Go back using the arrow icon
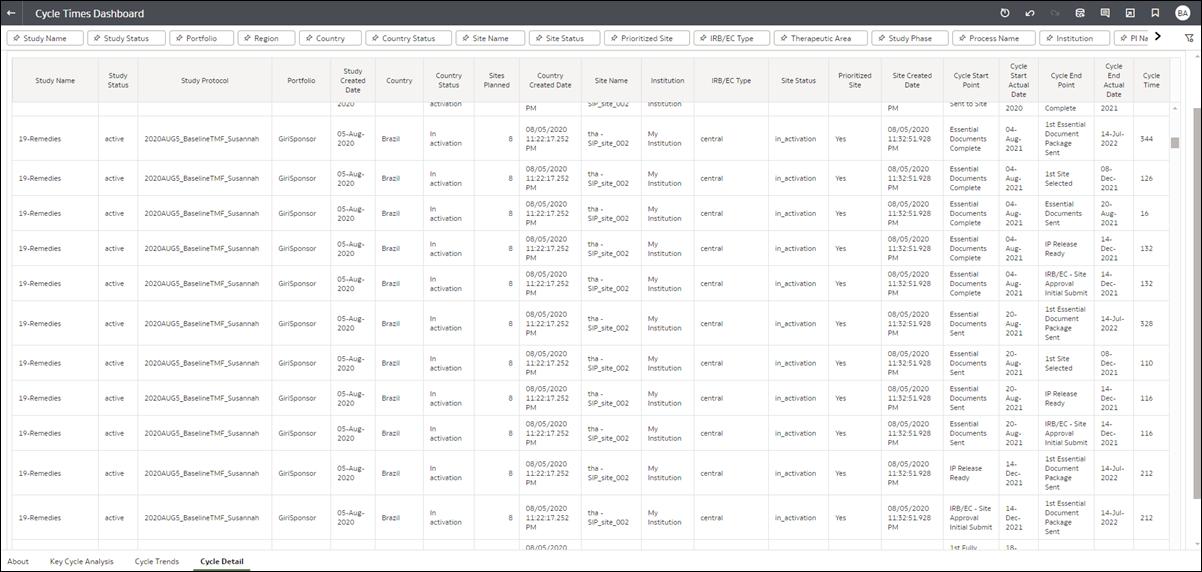 pos(11,14)
